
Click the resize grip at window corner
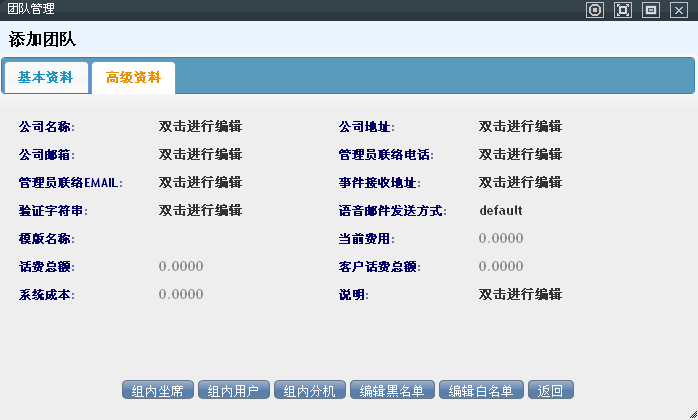691,413
